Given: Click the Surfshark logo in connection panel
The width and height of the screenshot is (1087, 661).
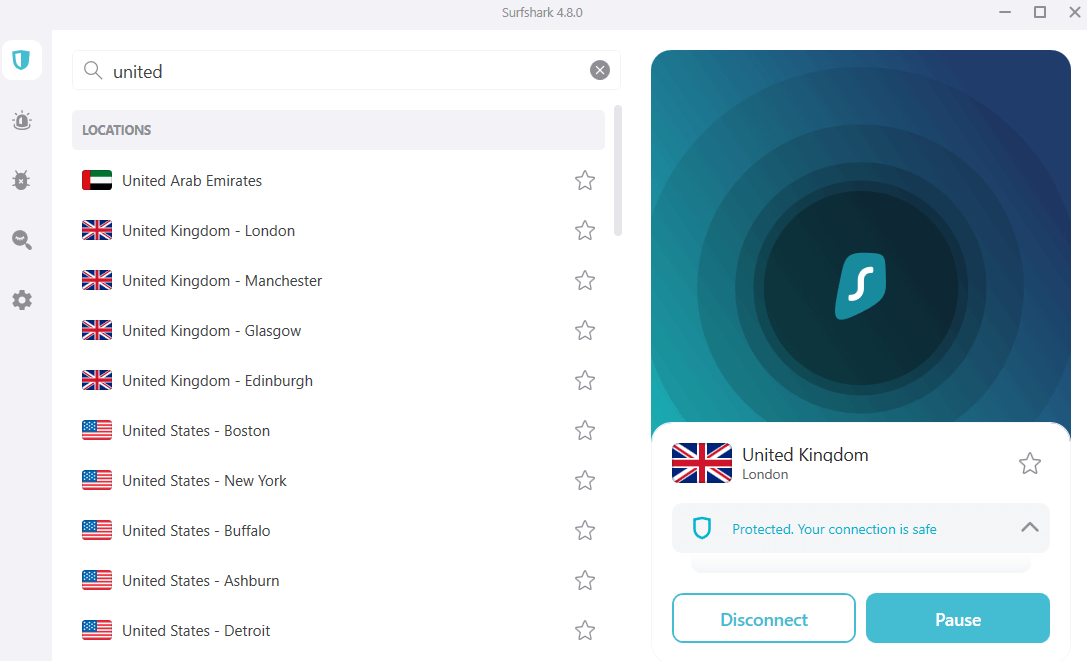Looking at the screenshot, I should (x=860, y=286).
